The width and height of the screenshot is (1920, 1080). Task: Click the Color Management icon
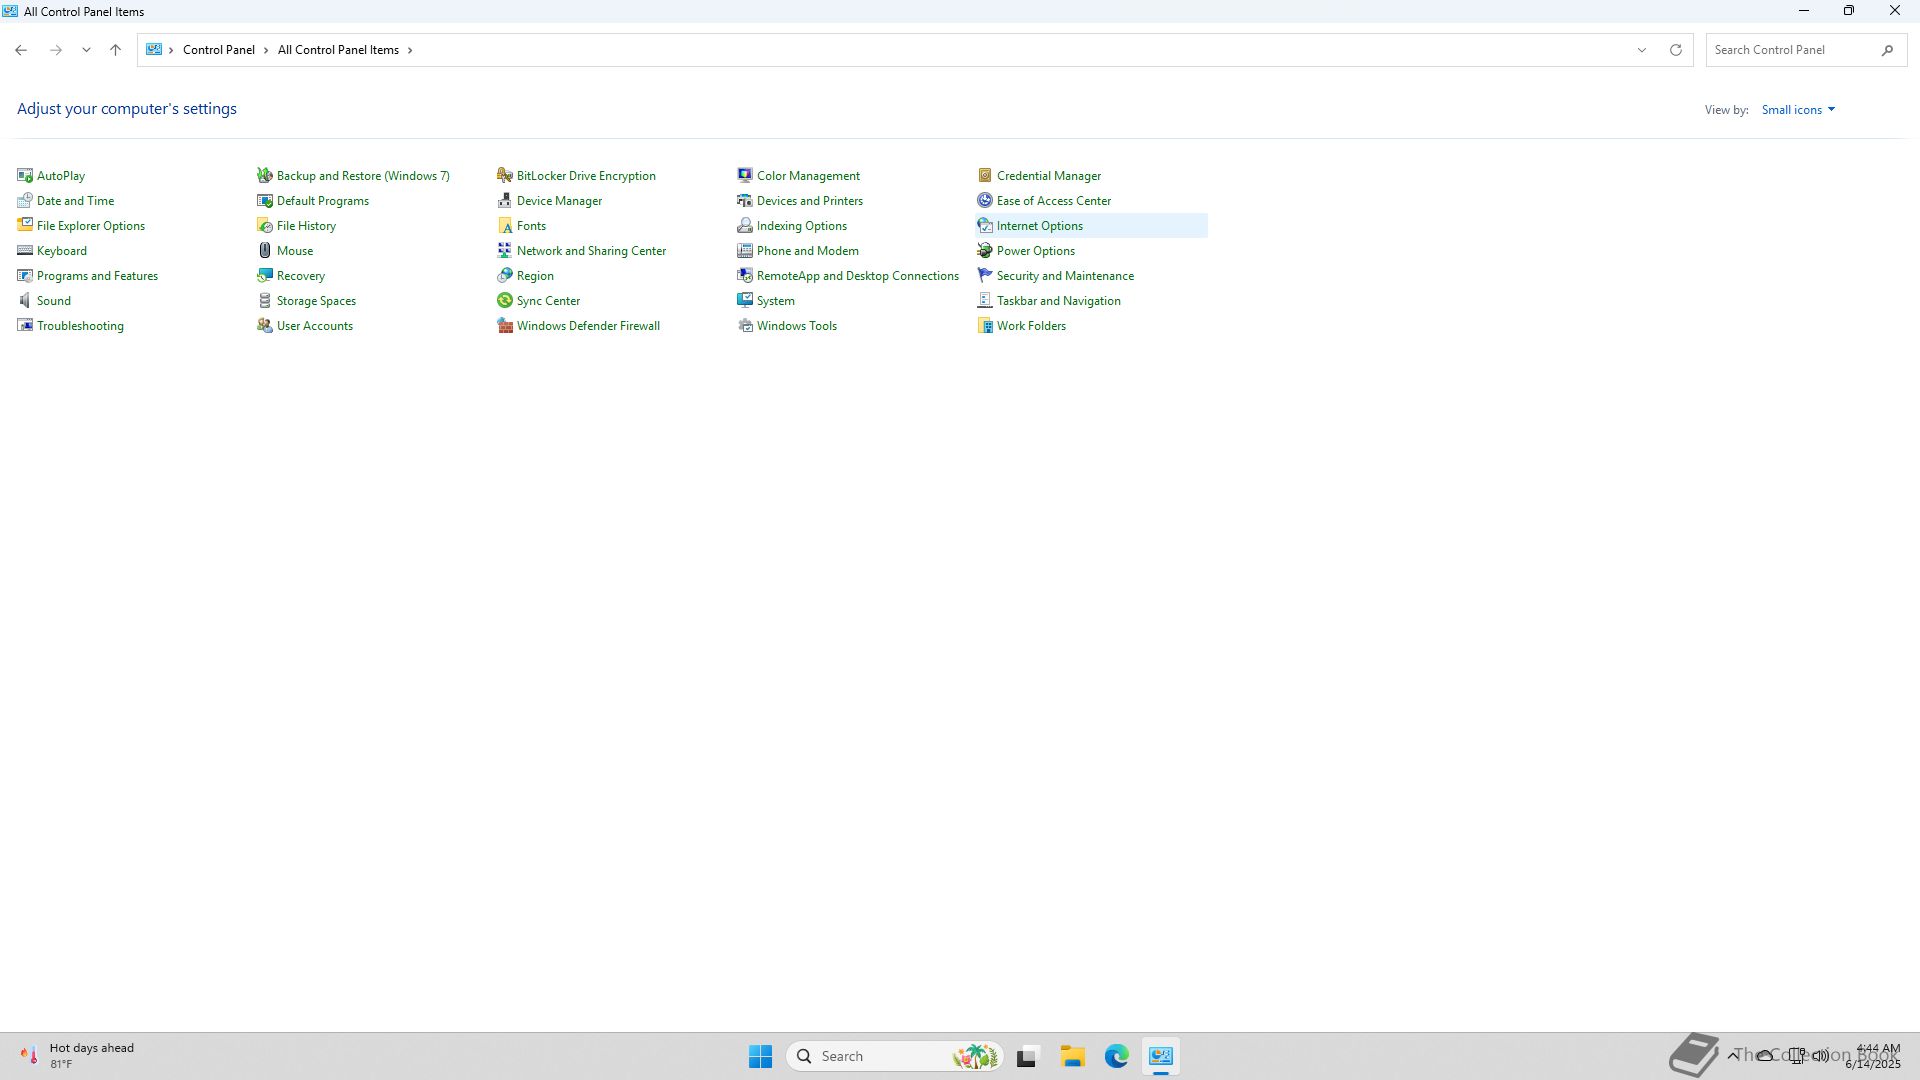[x=745, y=176]
